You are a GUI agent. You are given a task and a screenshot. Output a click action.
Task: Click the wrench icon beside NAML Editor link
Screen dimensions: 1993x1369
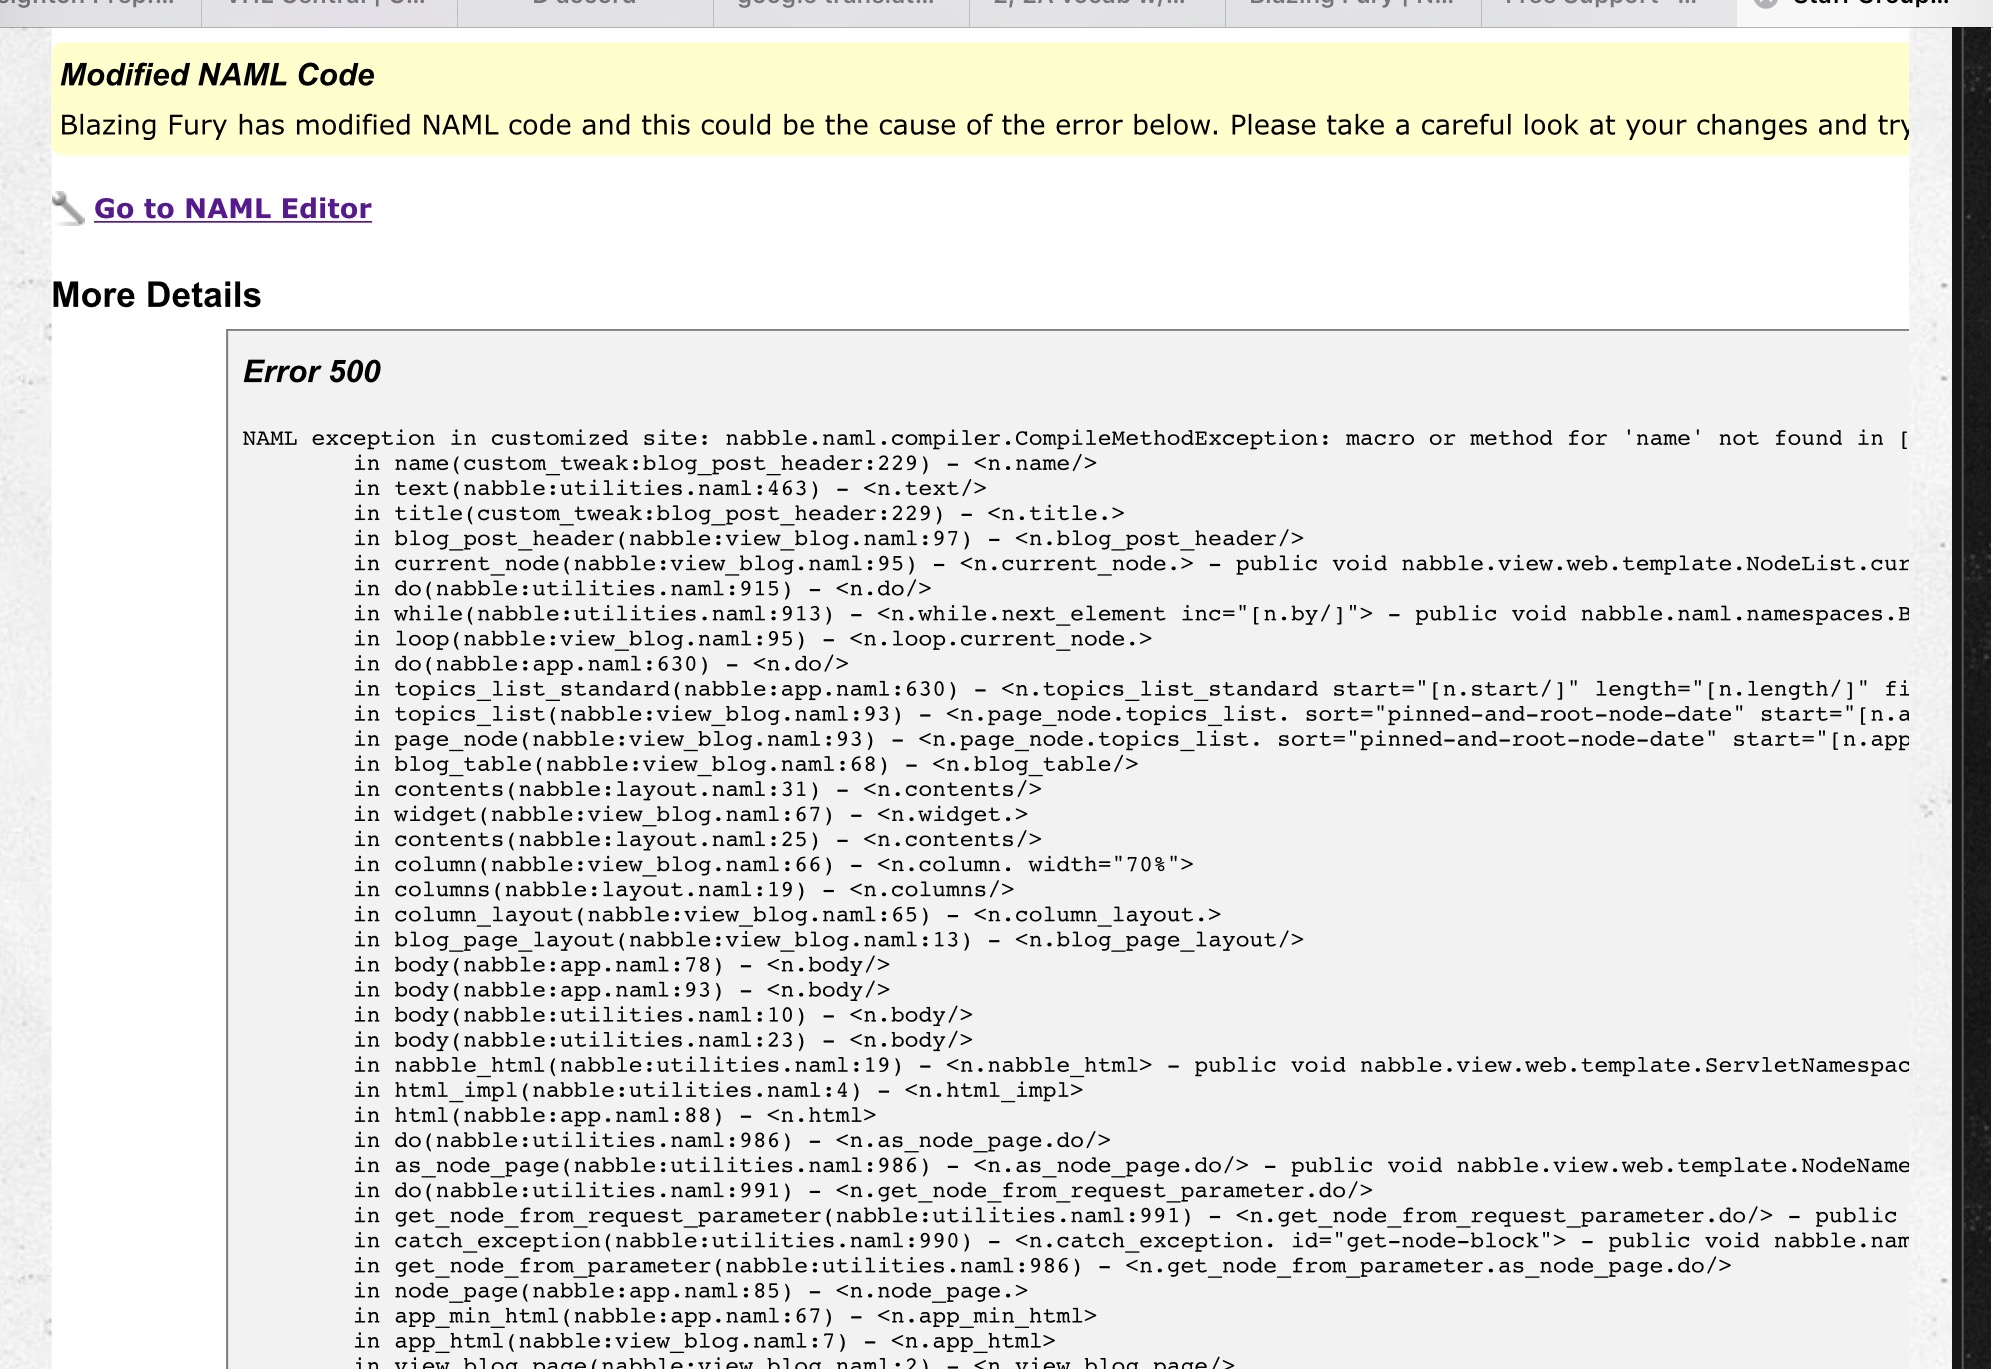pyautogui.click(x=68, y=208)
